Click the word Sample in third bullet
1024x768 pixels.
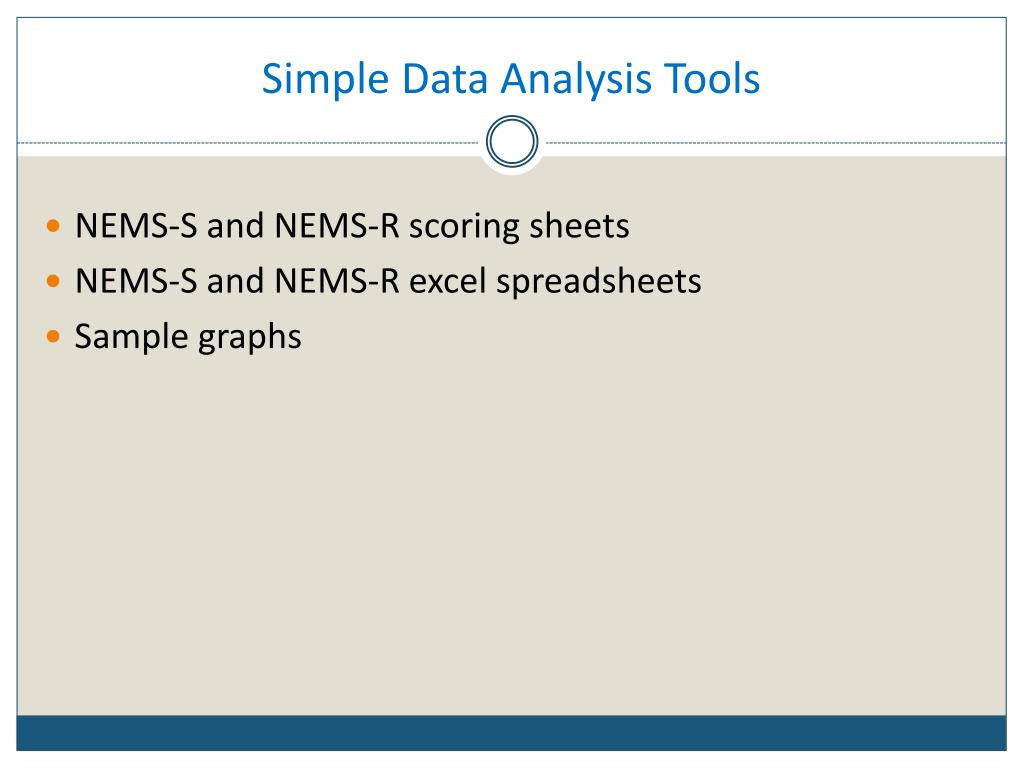click(x=126, y=337)
